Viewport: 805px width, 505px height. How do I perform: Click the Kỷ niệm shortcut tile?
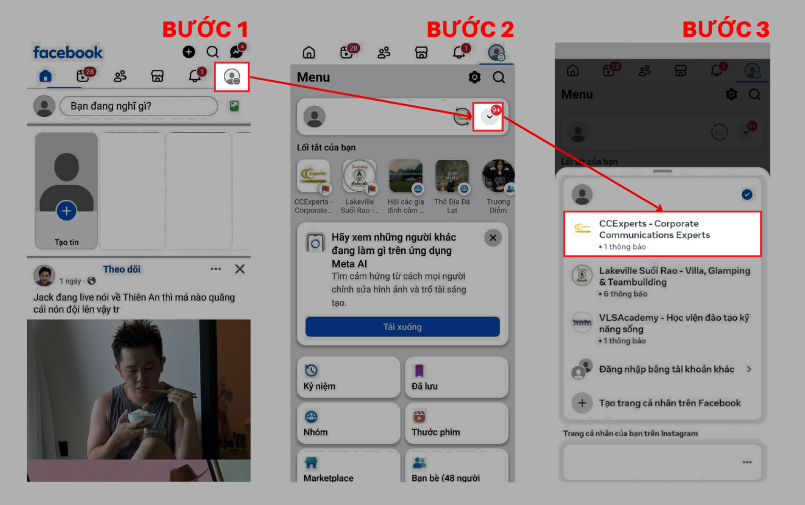coord(348,377)
